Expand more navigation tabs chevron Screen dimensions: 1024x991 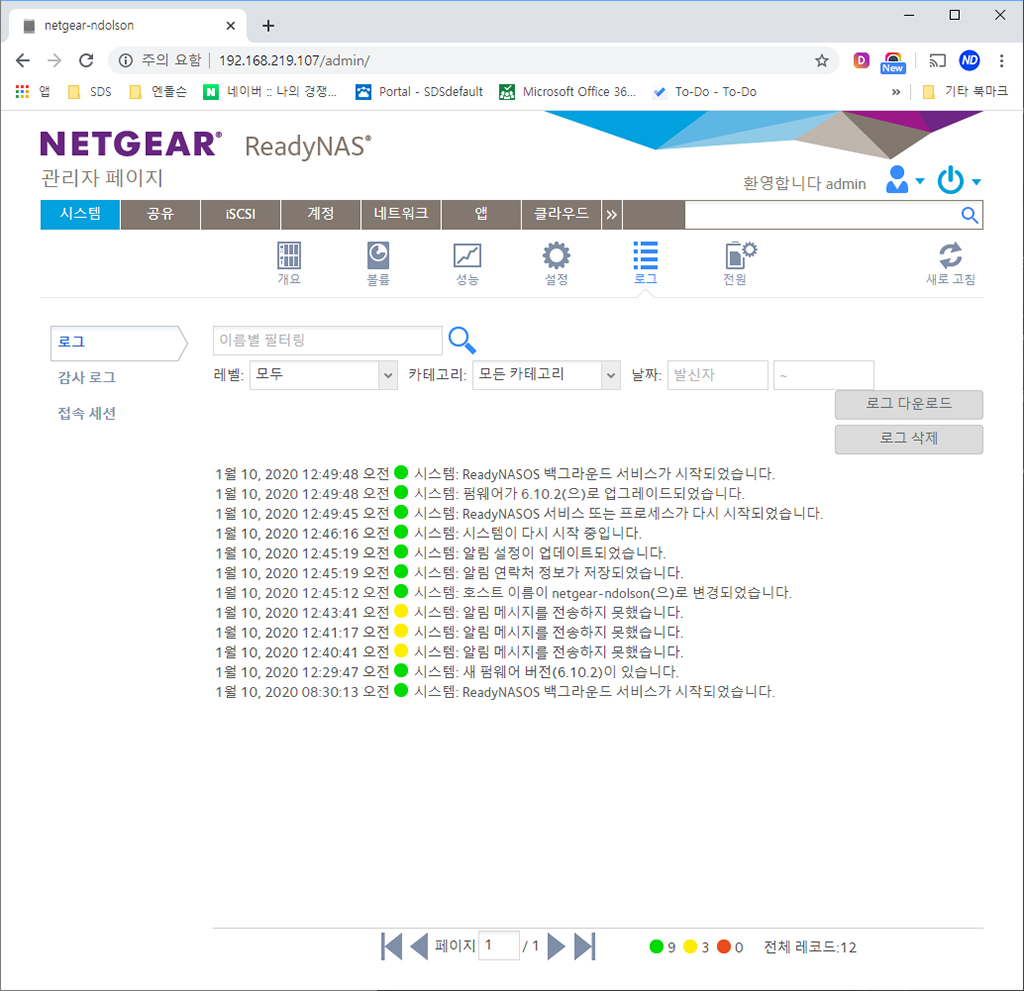click(611, 215)
